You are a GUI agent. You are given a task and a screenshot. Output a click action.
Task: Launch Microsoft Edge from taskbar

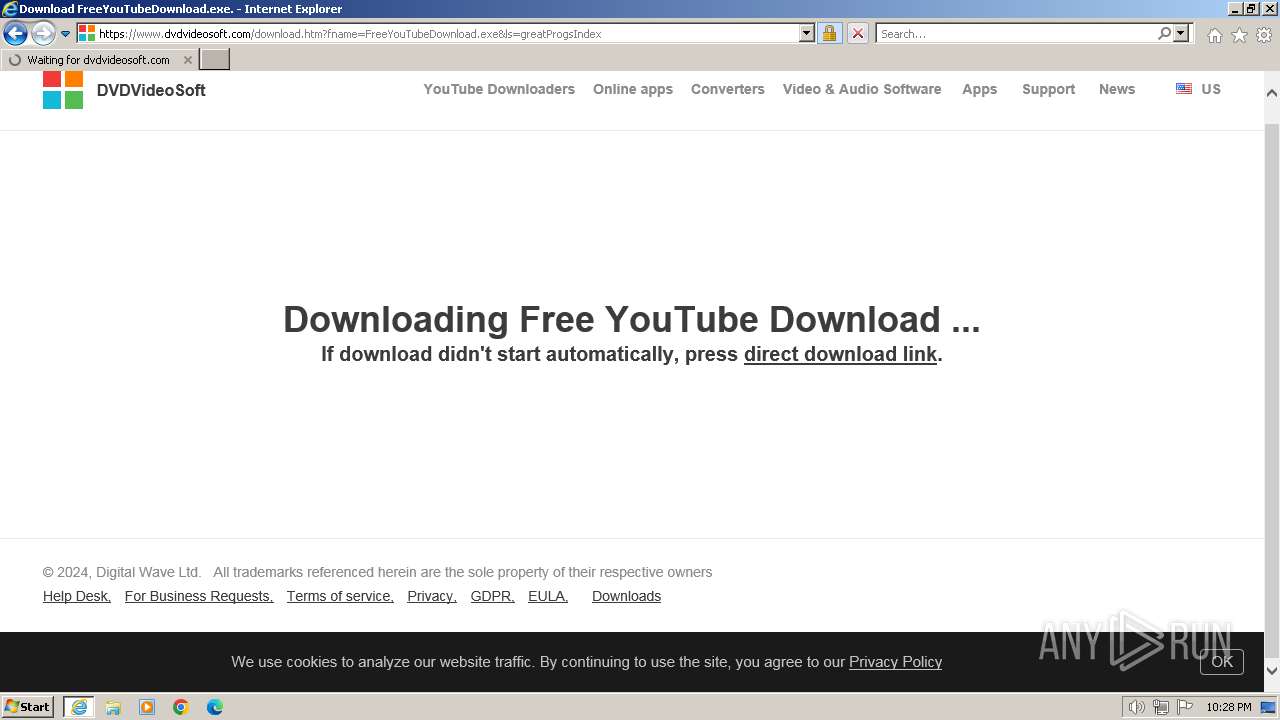[x=215, y=707]
